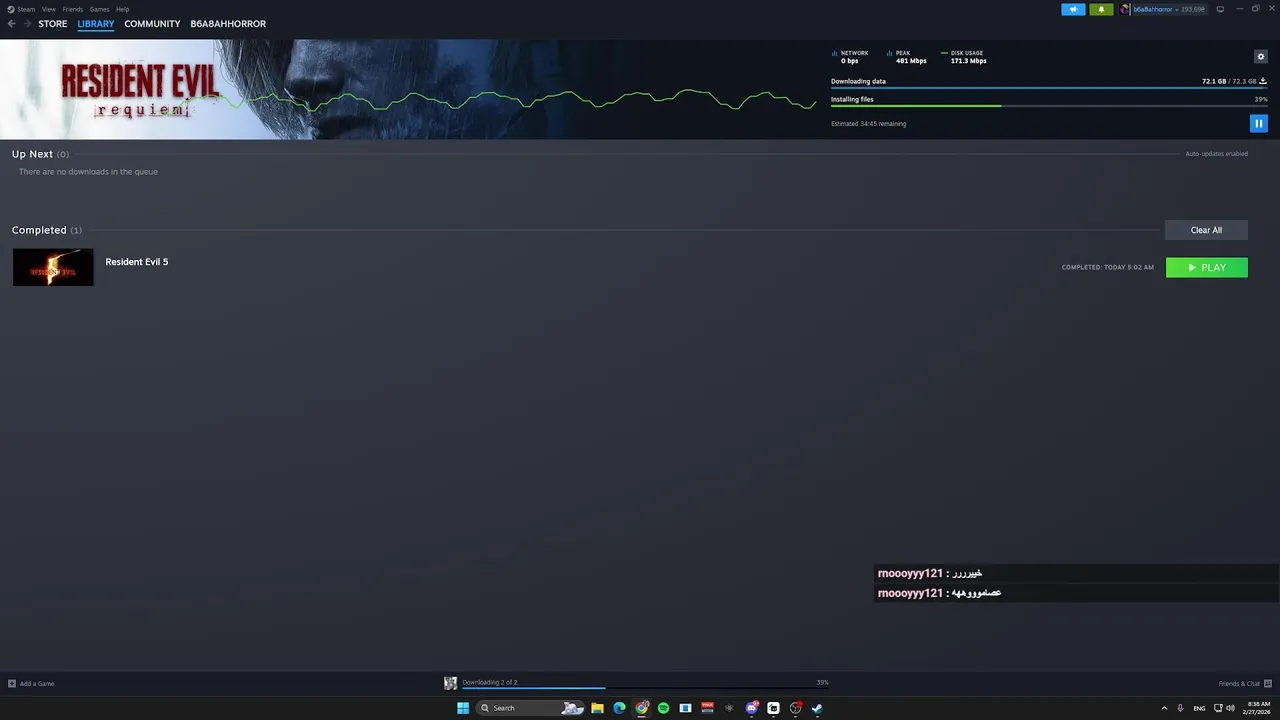Screen dimensions: 1280x720
Task: Open the Games menu
Action: point(99,9)
